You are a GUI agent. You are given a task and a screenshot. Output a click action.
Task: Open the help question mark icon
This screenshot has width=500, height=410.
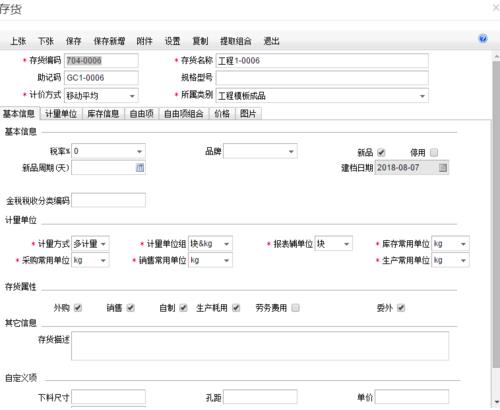tap(483, 39)
